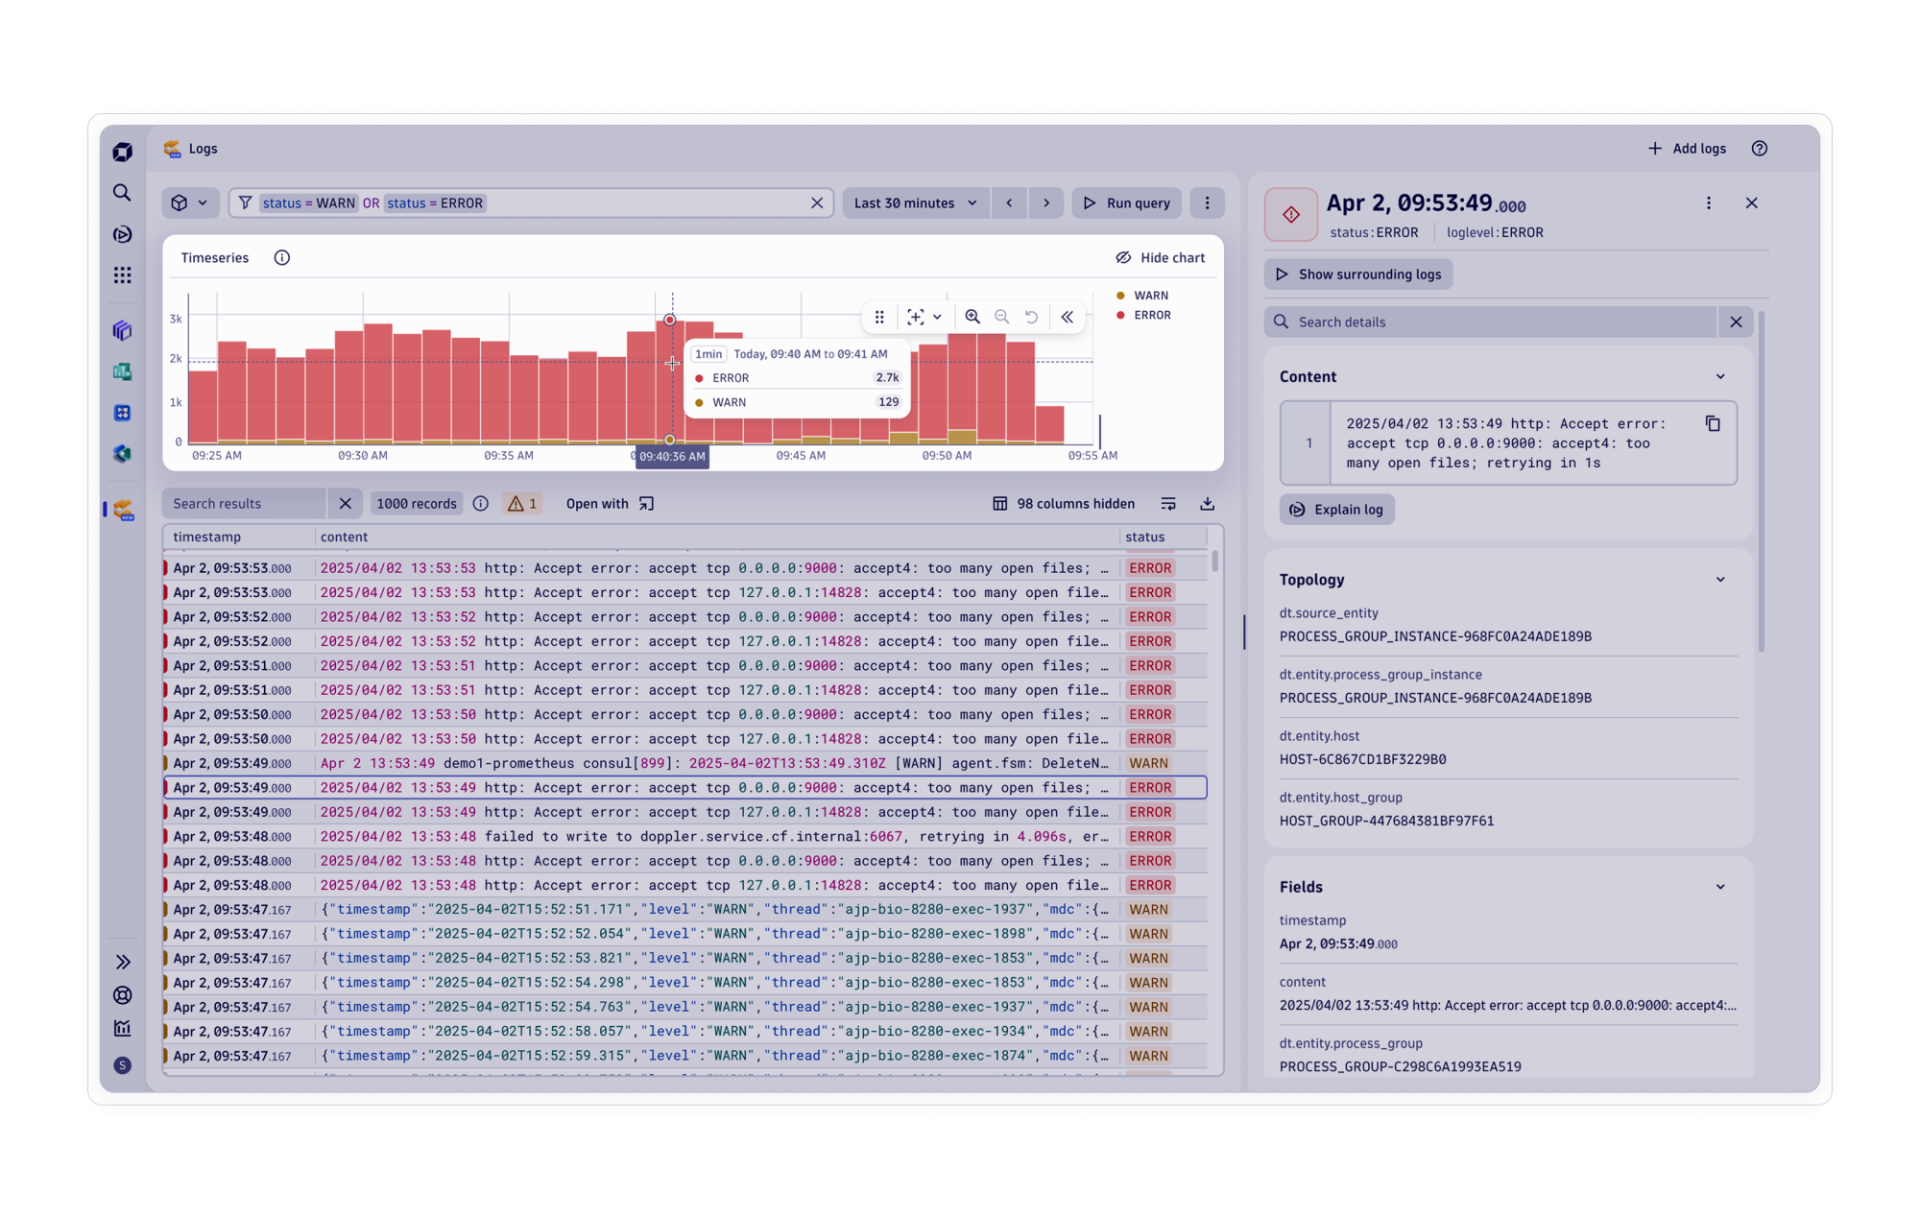Viewport: 1920px width, 1218px height.
Task: Click 98 columns hidden button
Action: [x=1063, y=504]
